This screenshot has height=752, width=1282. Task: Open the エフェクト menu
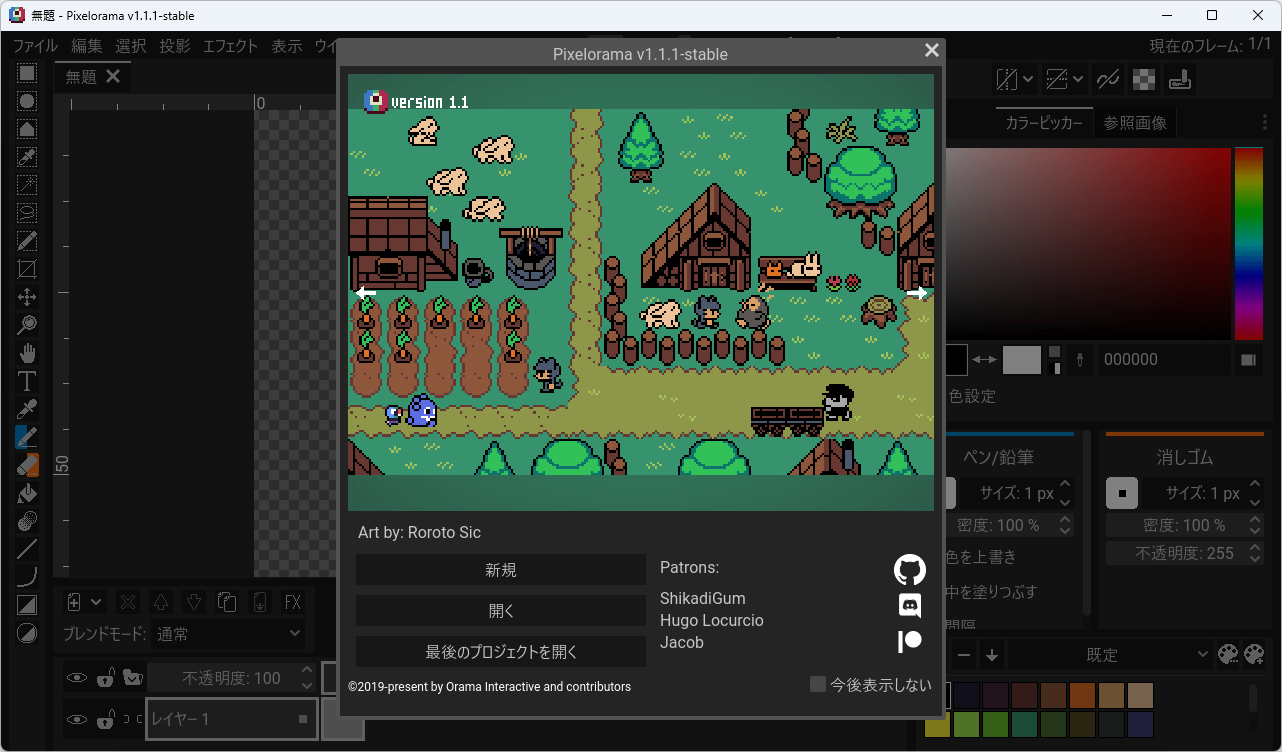click(230, 46)
